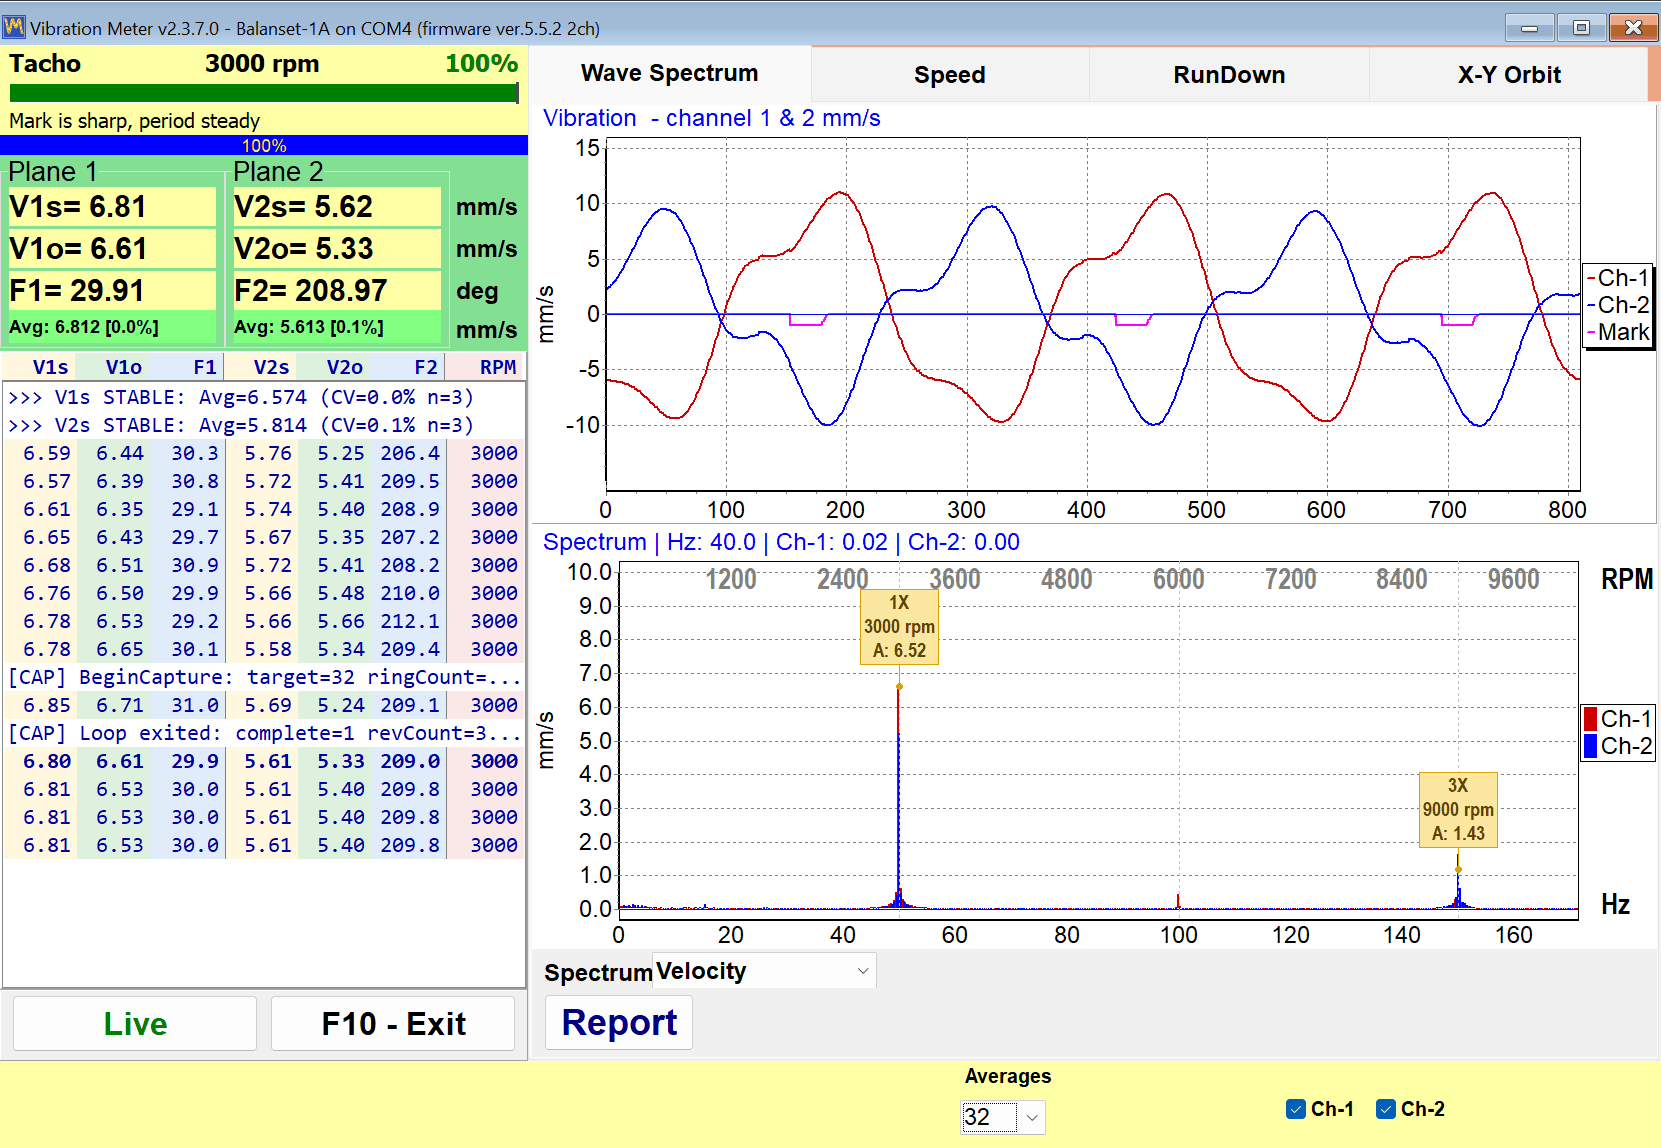Click the Report button
The height and width of the screenshot is (1148, 1661).
619,1023
